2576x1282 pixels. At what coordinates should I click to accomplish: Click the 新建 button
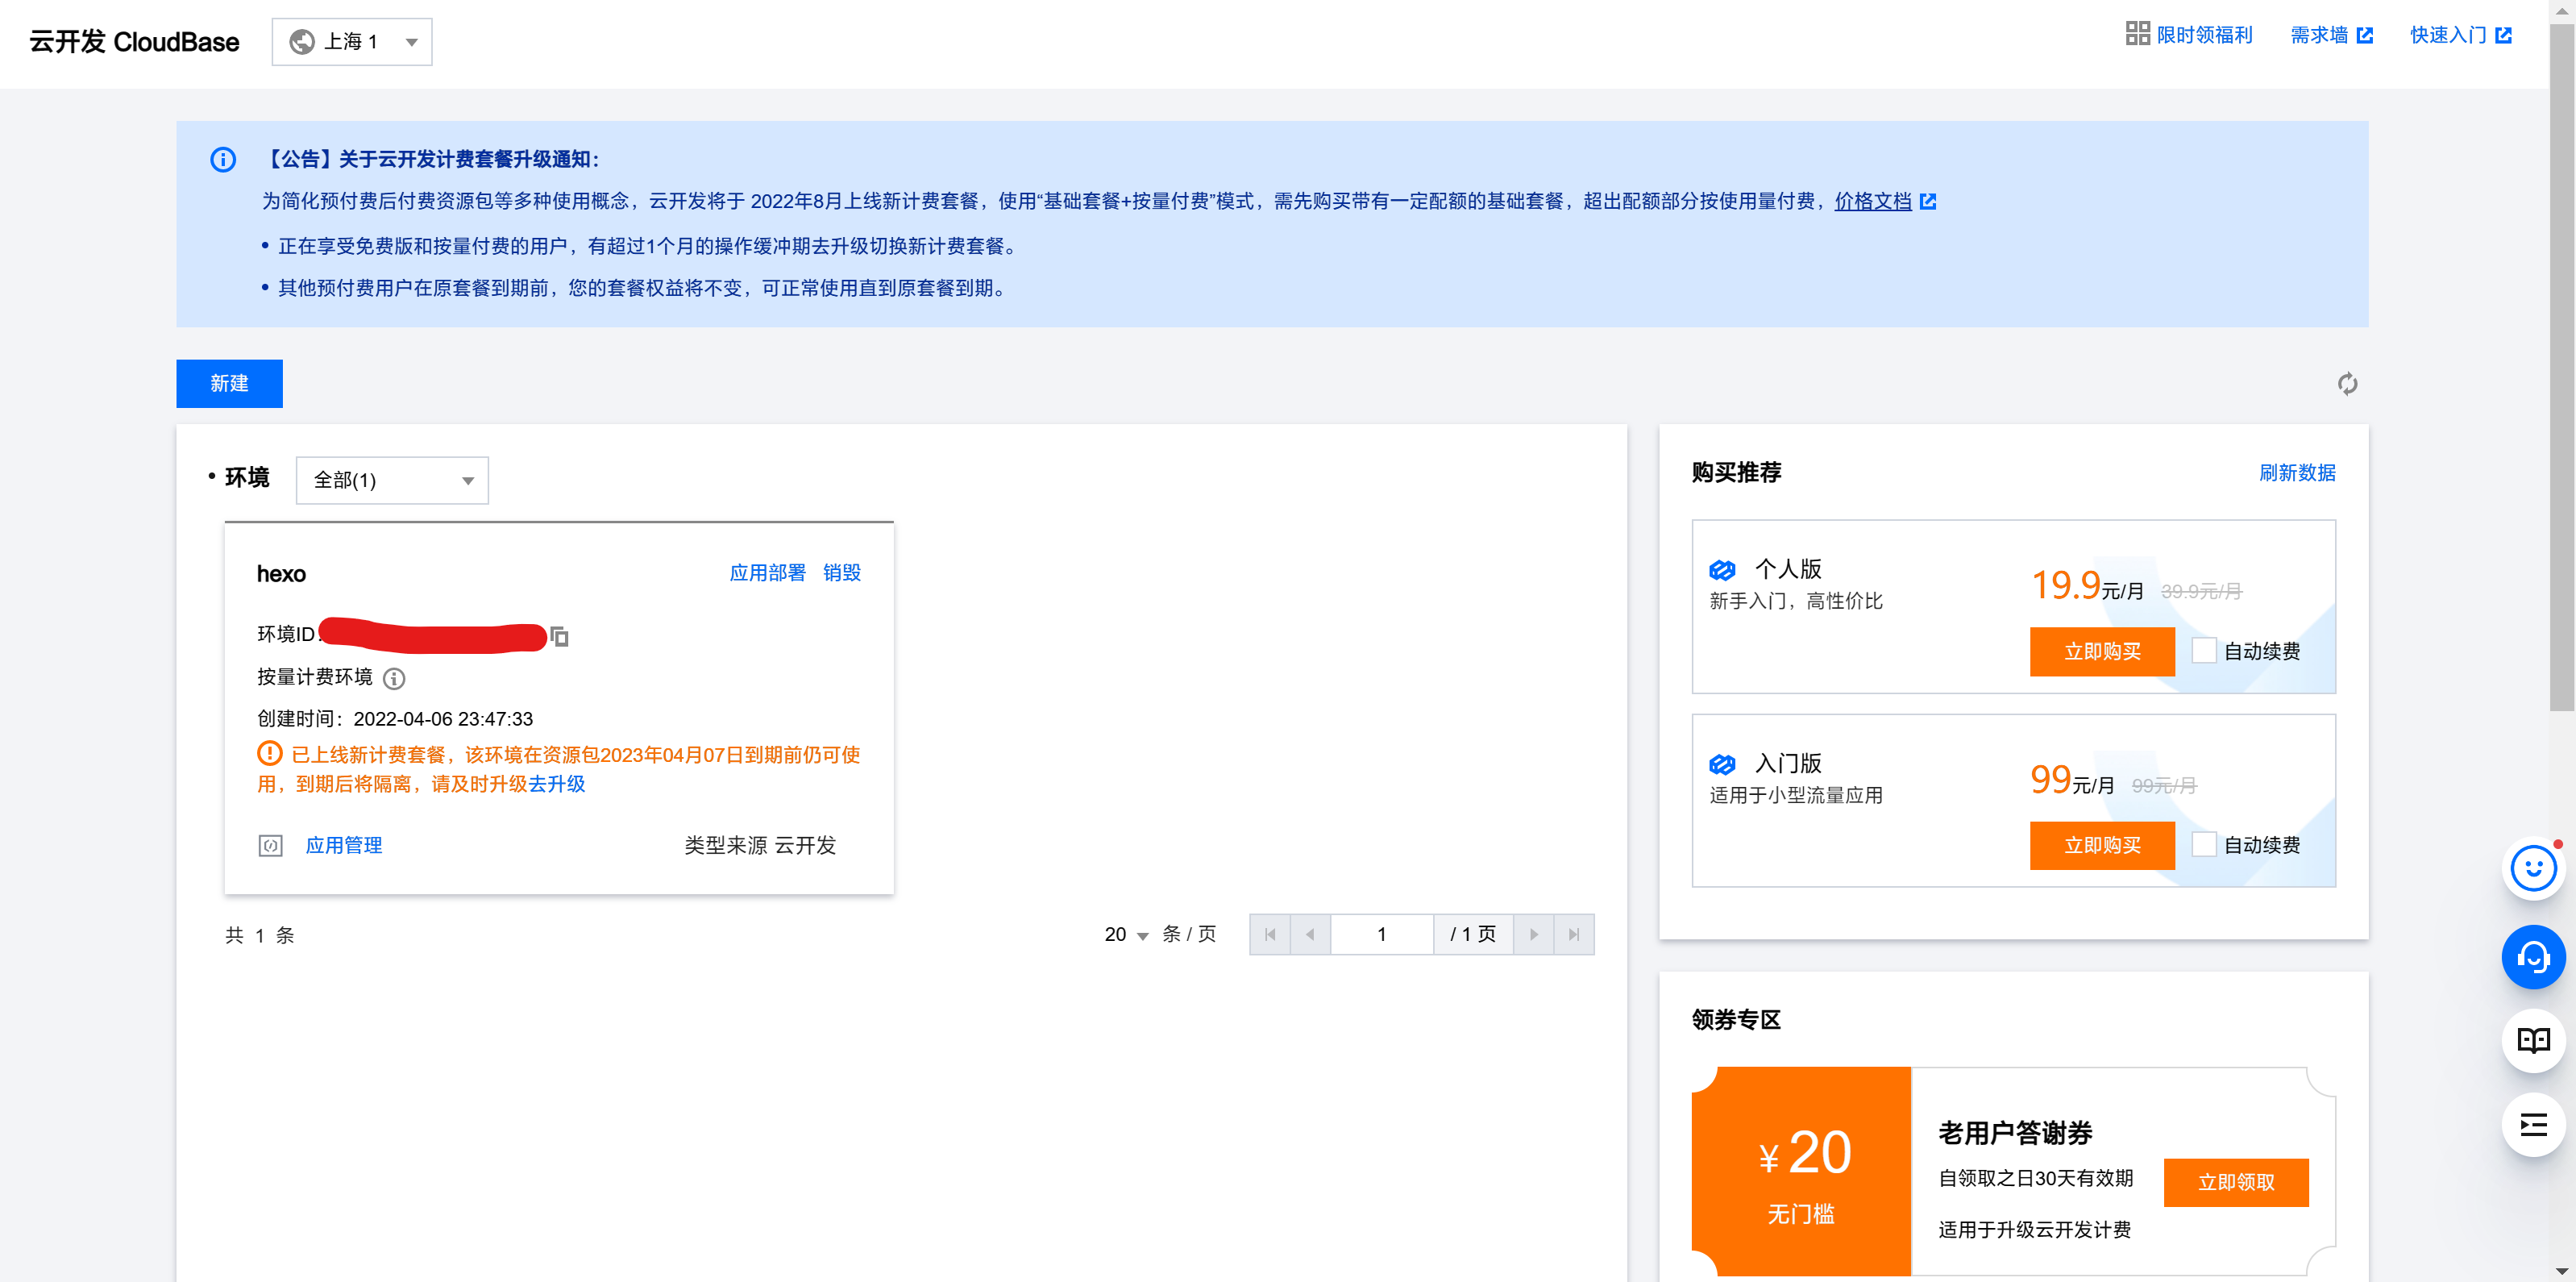[x=229, y=384]
